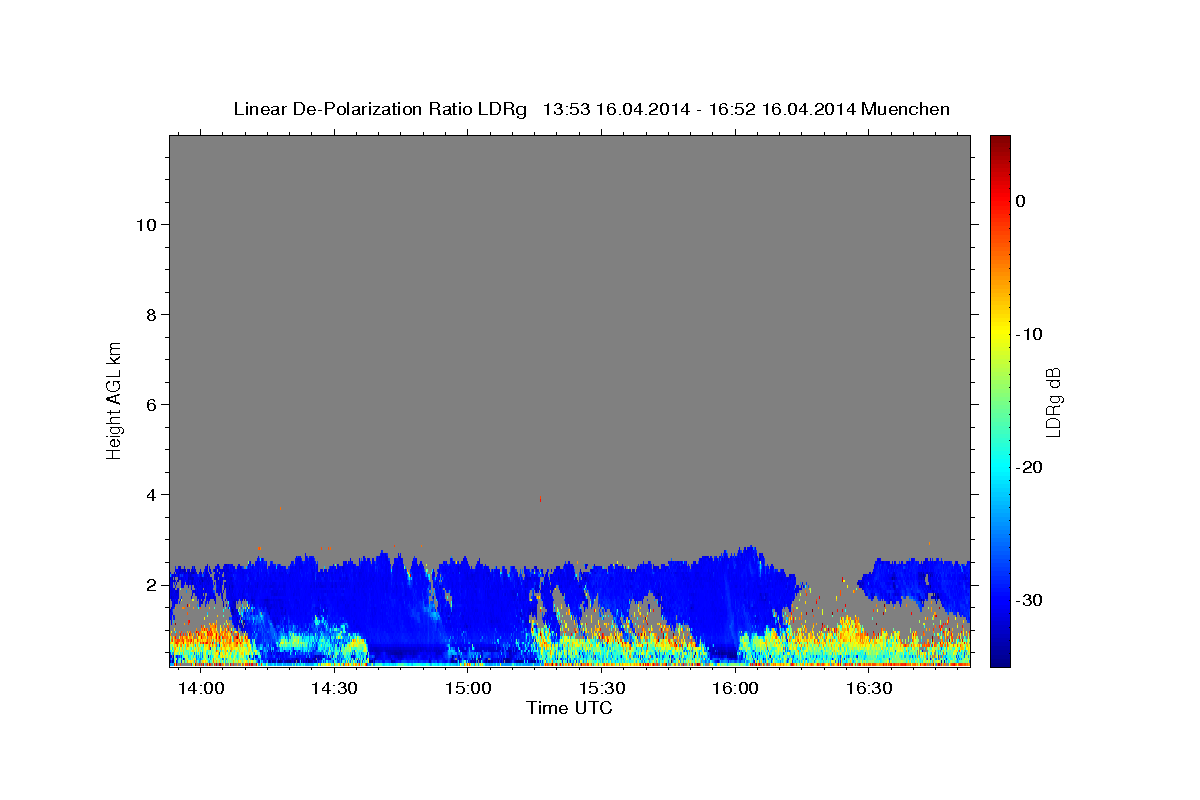Screen dimensions: 1200x800
Task: Click the 14:00 time tick label
Action: (x=201, y=689)
